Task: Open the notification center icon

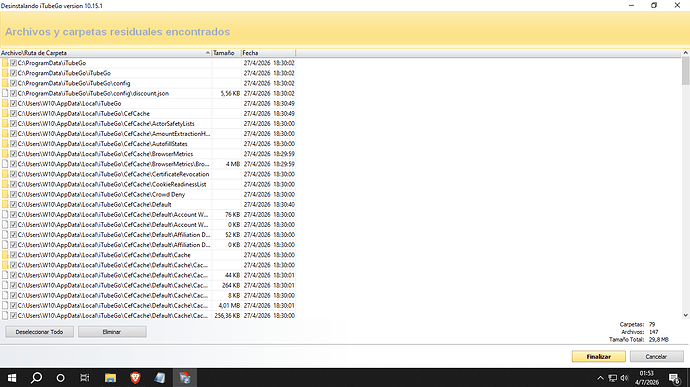Action: pyautogui.click(x=675, y=378)
